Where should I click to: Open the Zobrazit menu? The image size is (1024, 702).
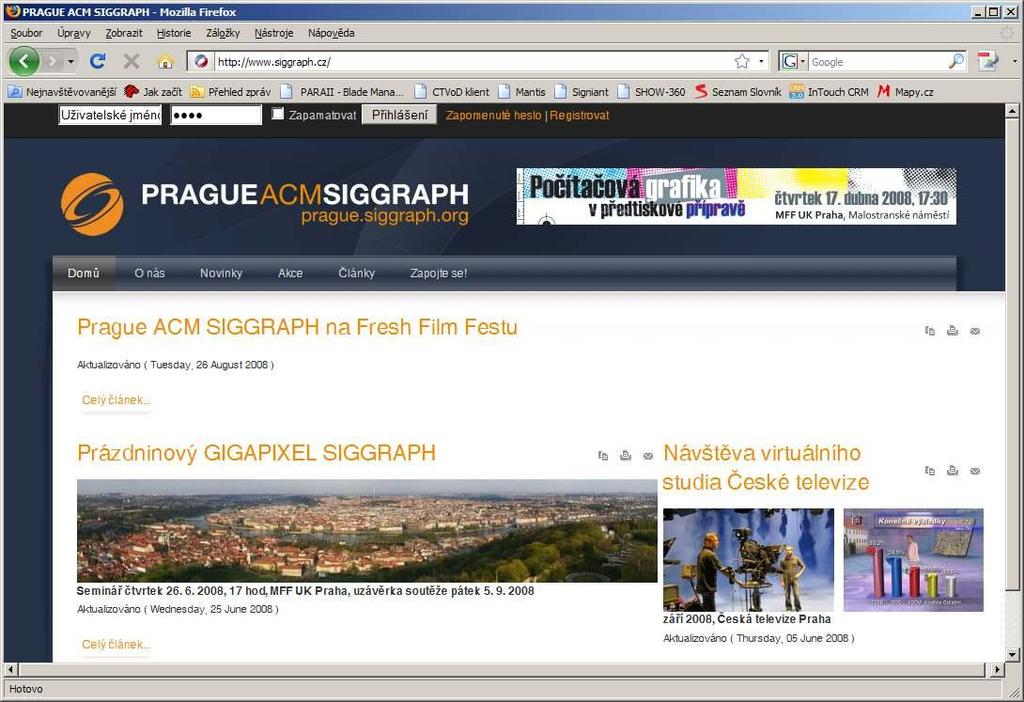pyautogui.click(x=123, y=33)
